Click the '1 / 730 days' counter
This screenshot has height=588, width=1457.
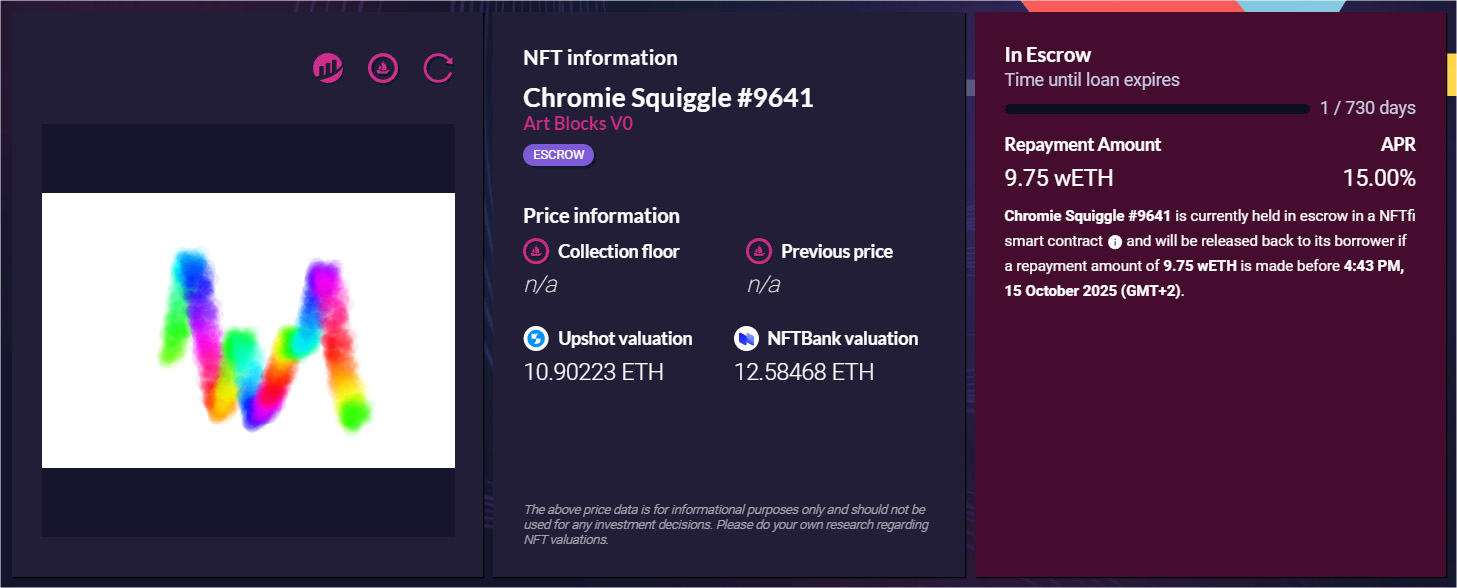tap(1367, 108)
